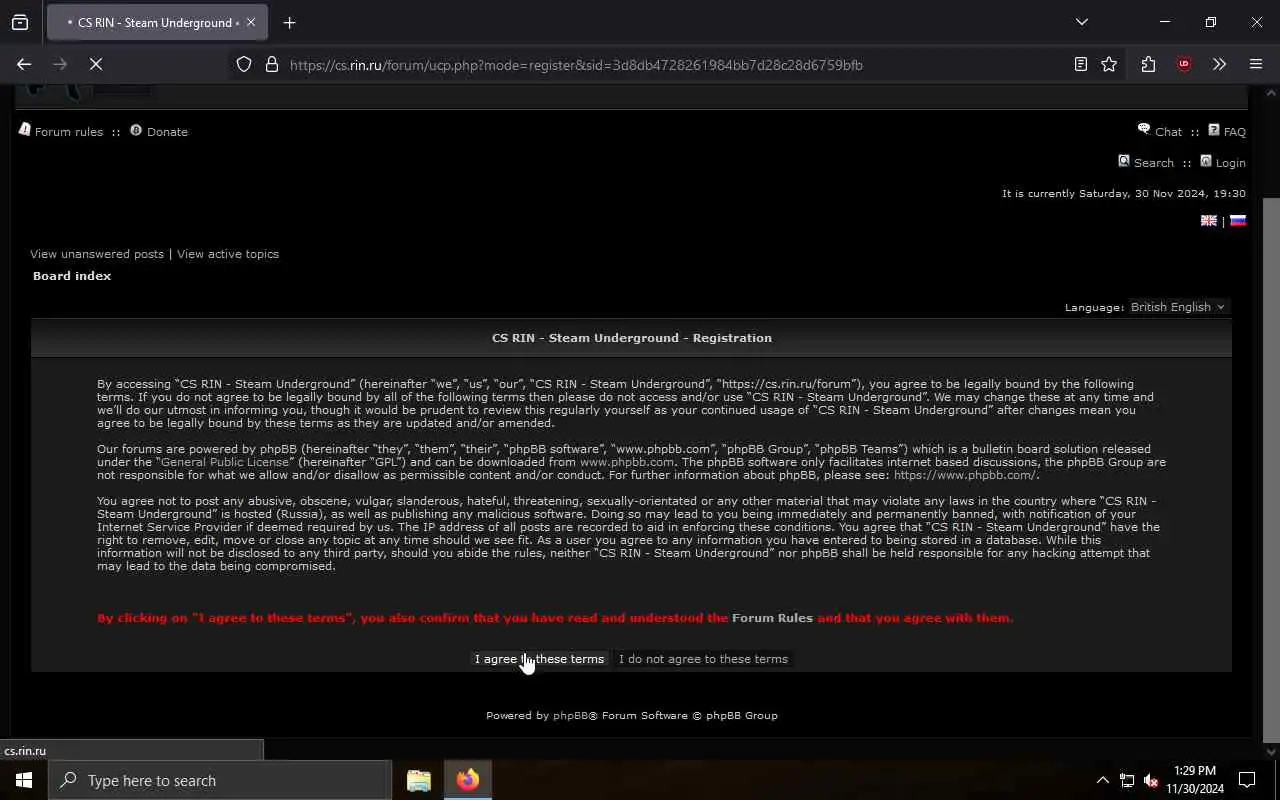The width and height of the screenshot is (1280, 800).
Task: Click I agree to these terms
Action: coord(539,659)
